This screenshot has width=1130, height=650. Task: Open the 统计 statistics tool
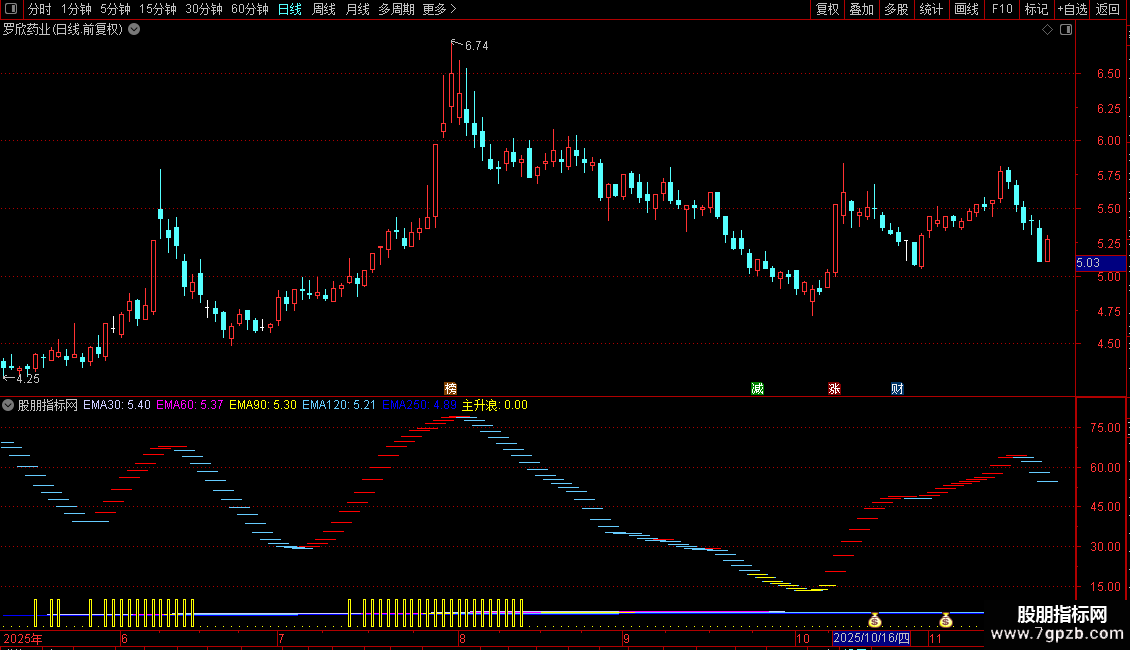pyautogui.click(x=931, y=9)
